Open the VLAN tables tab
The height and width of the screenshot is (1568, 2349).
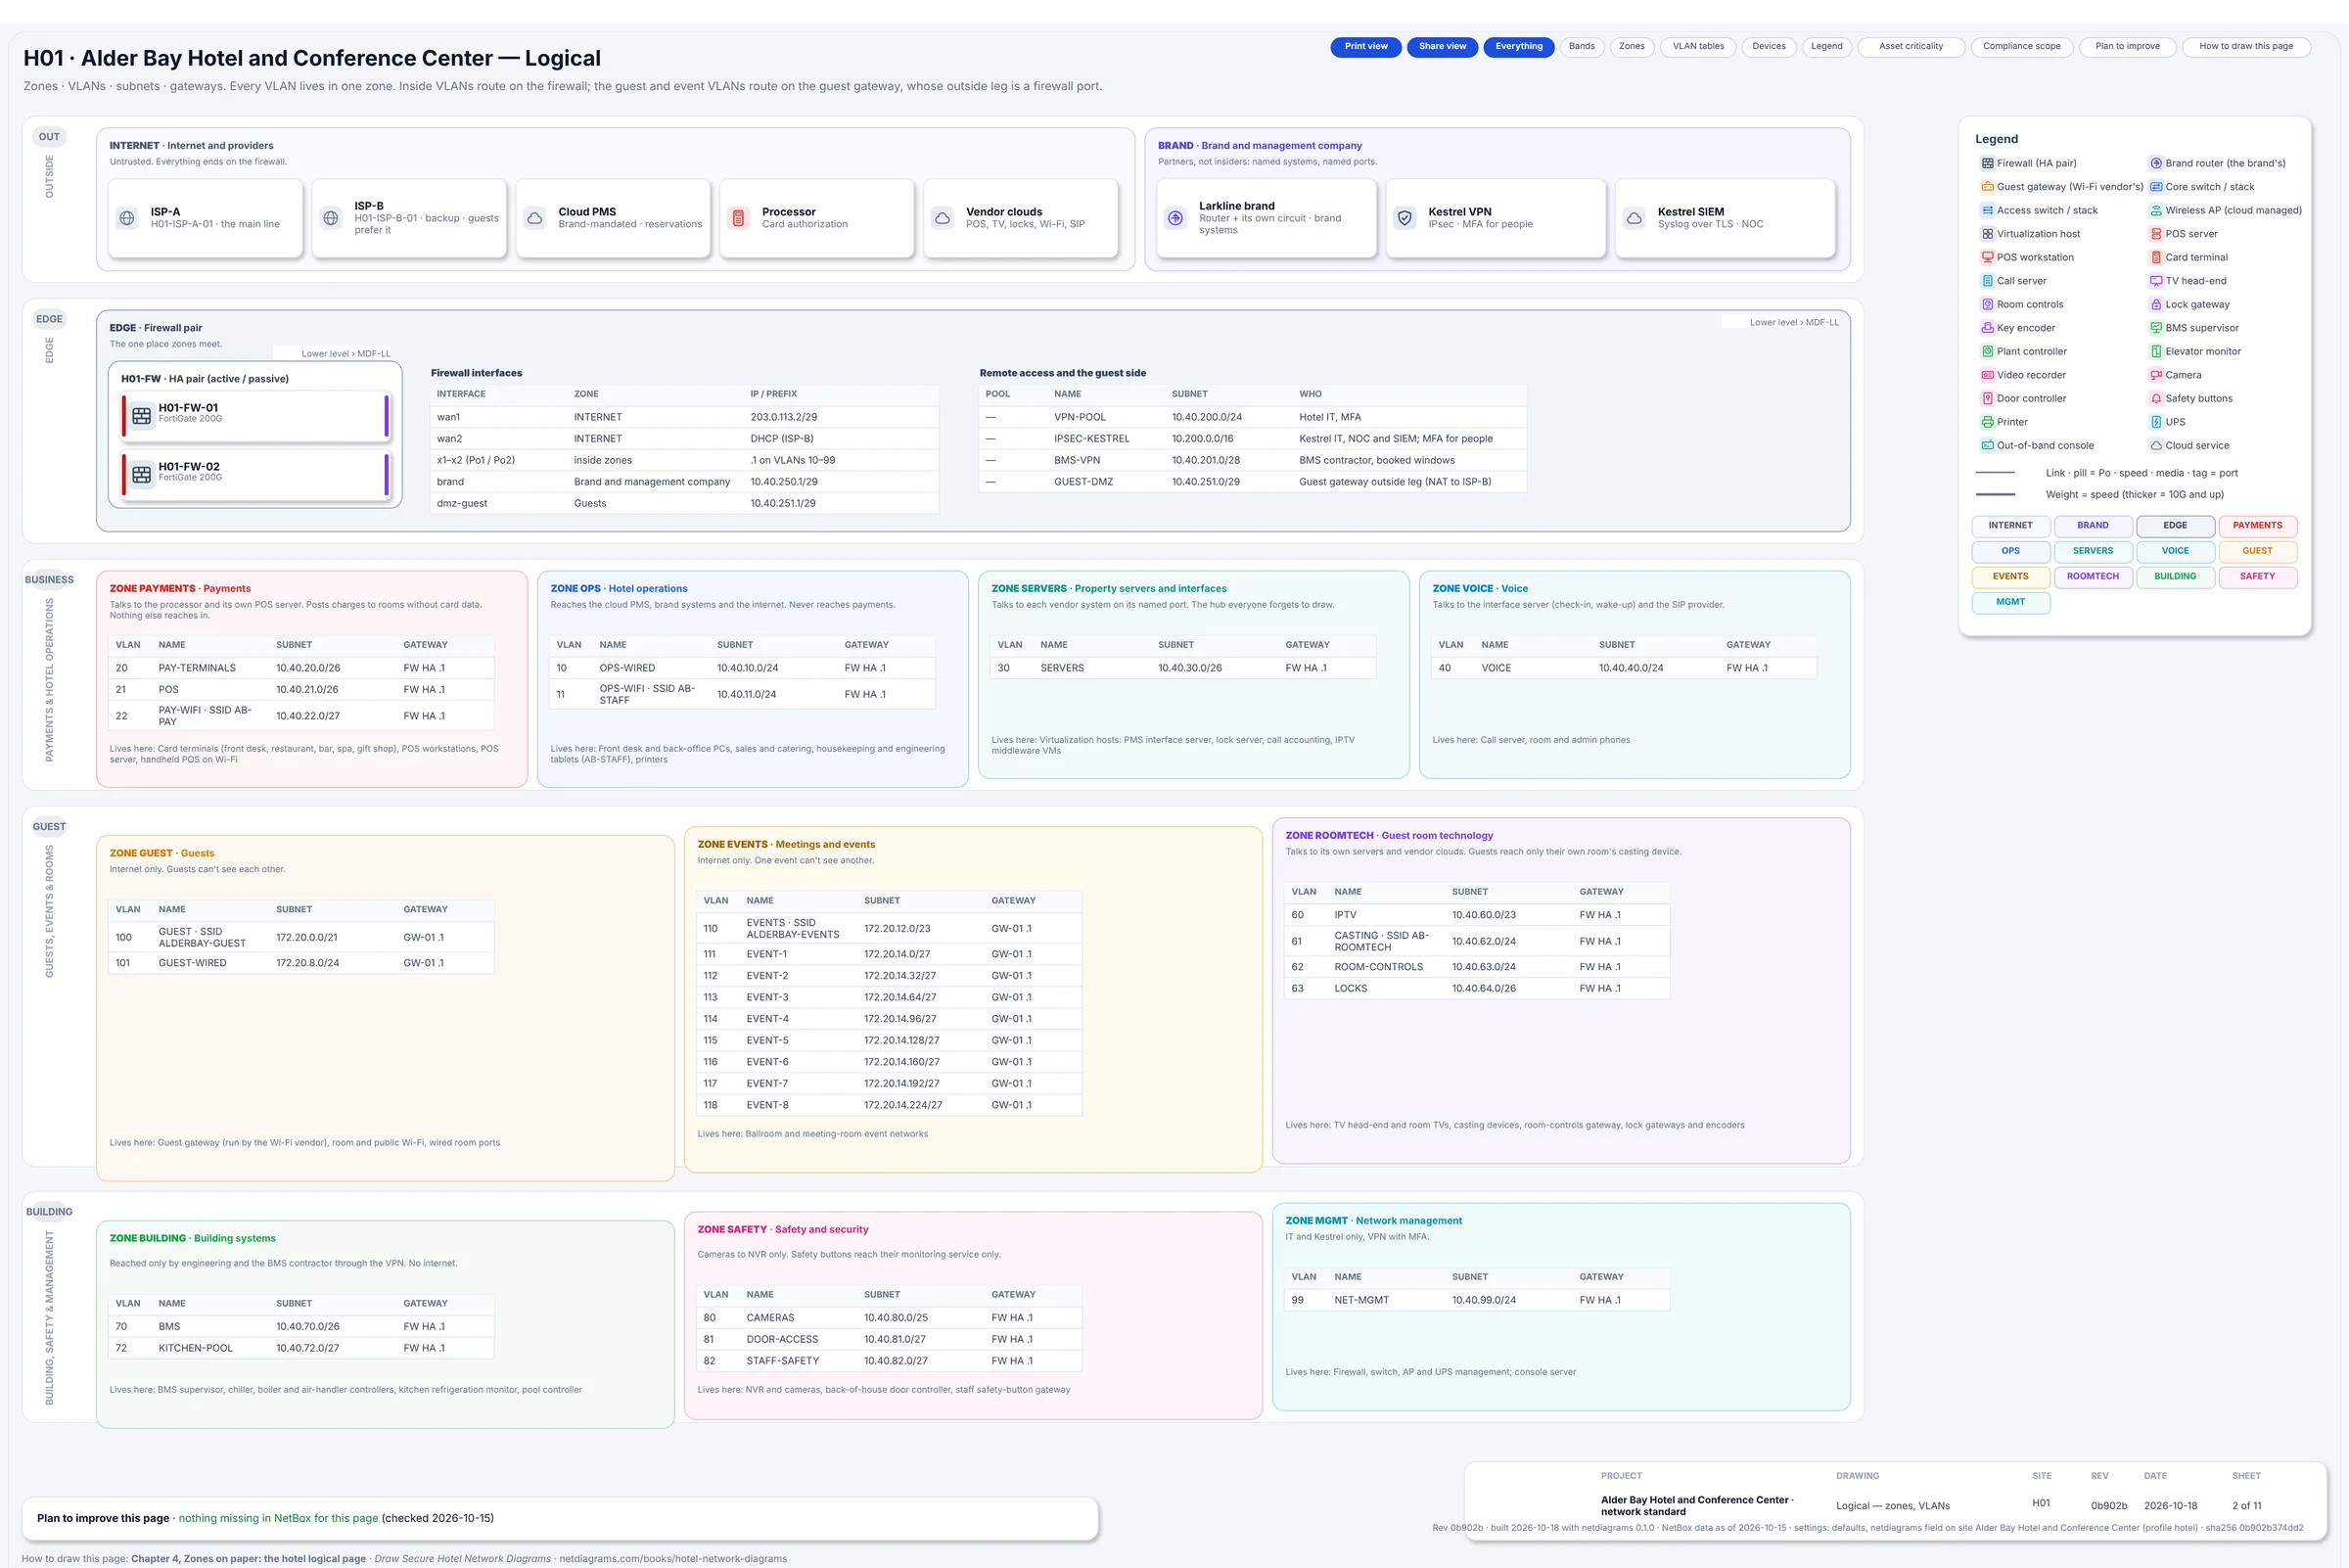point(1698,47)
